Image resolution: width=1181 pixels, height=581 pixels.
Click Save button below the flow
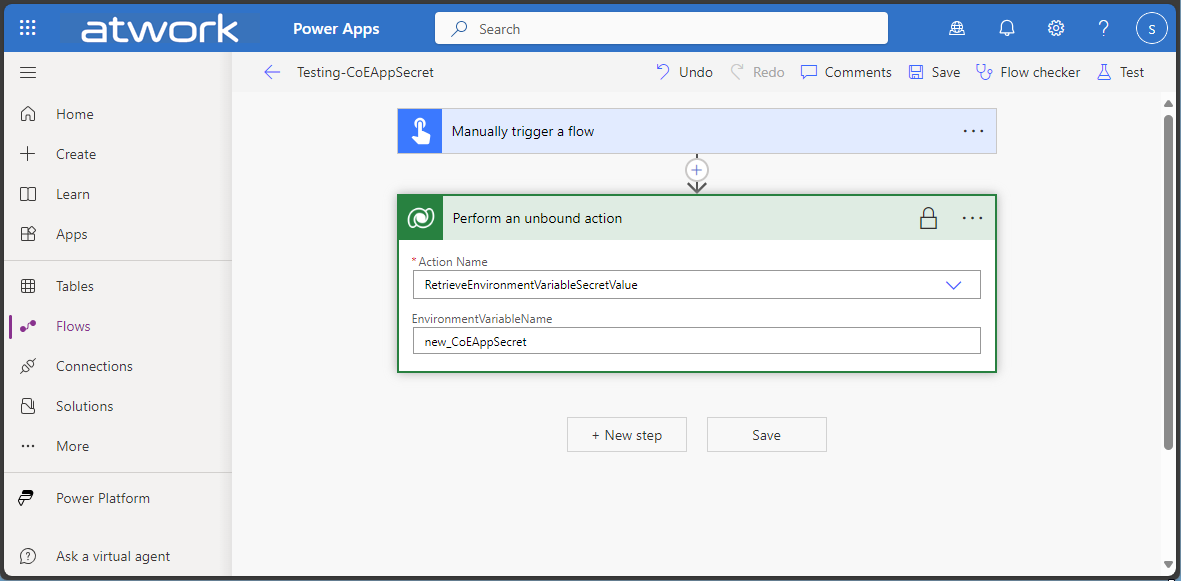(x=766, y=435)
